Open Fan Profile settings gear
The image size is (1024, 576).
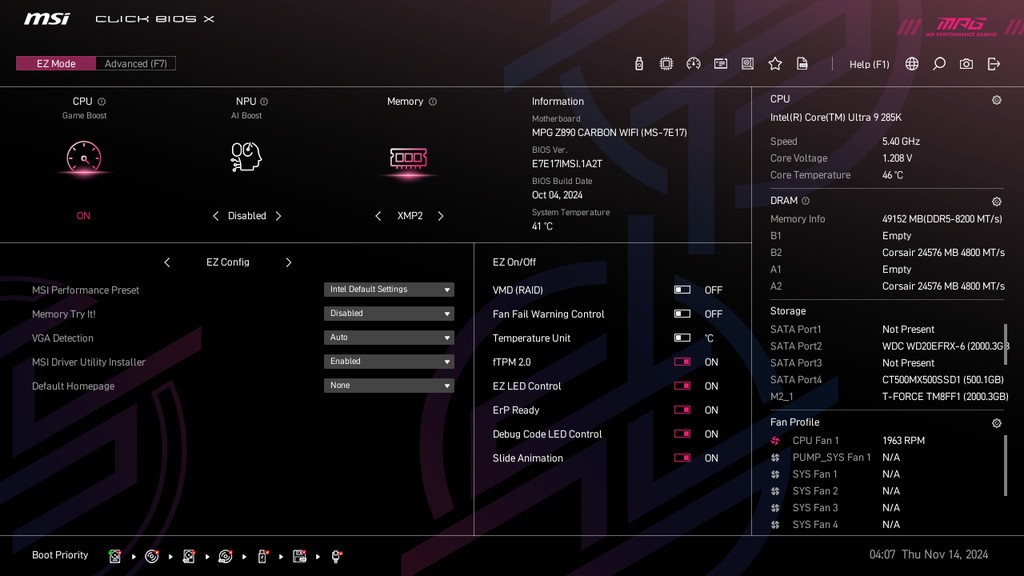coord(997,423)
